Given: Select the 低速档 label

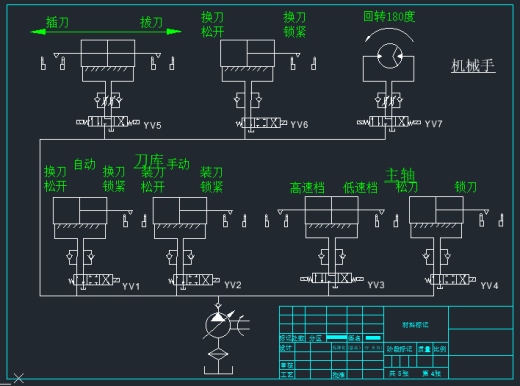Looking at the screenshot, I should pos(360,188).
